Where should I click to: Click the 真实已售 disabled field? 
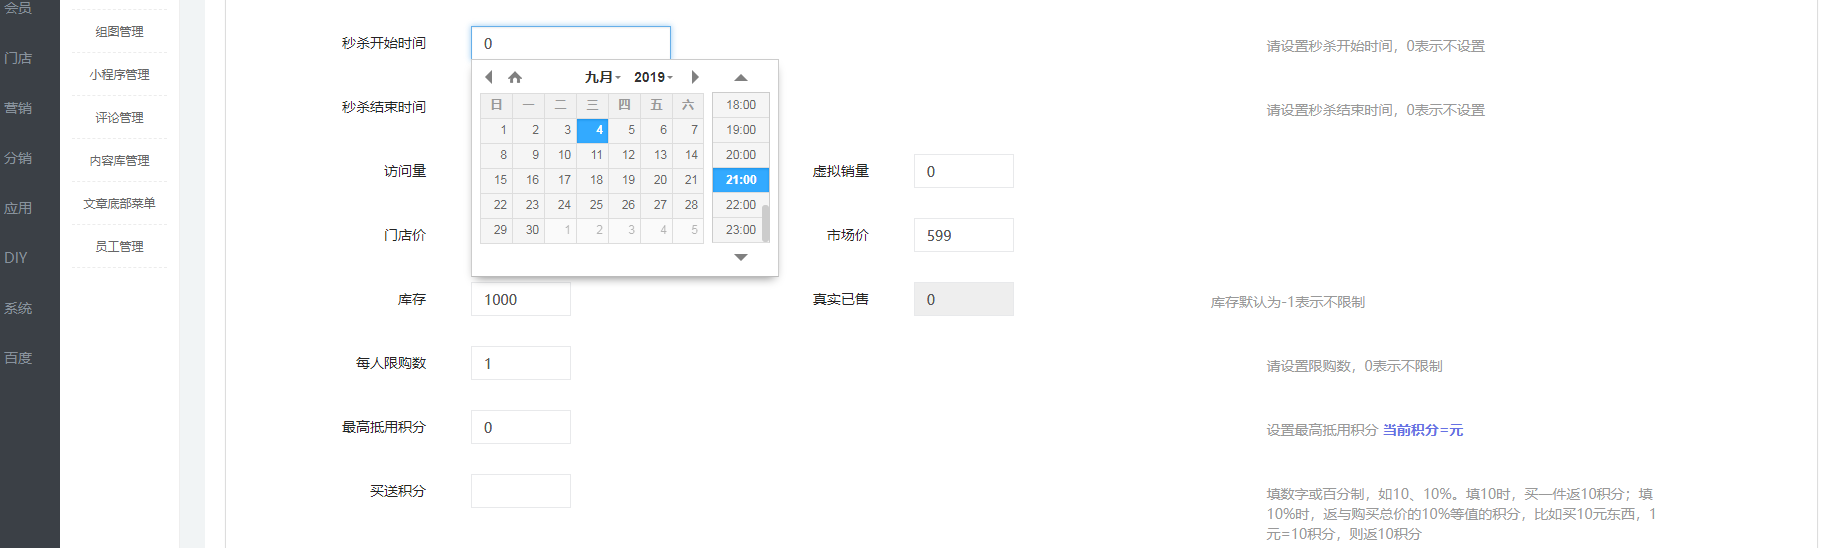[x=964, y=299]
